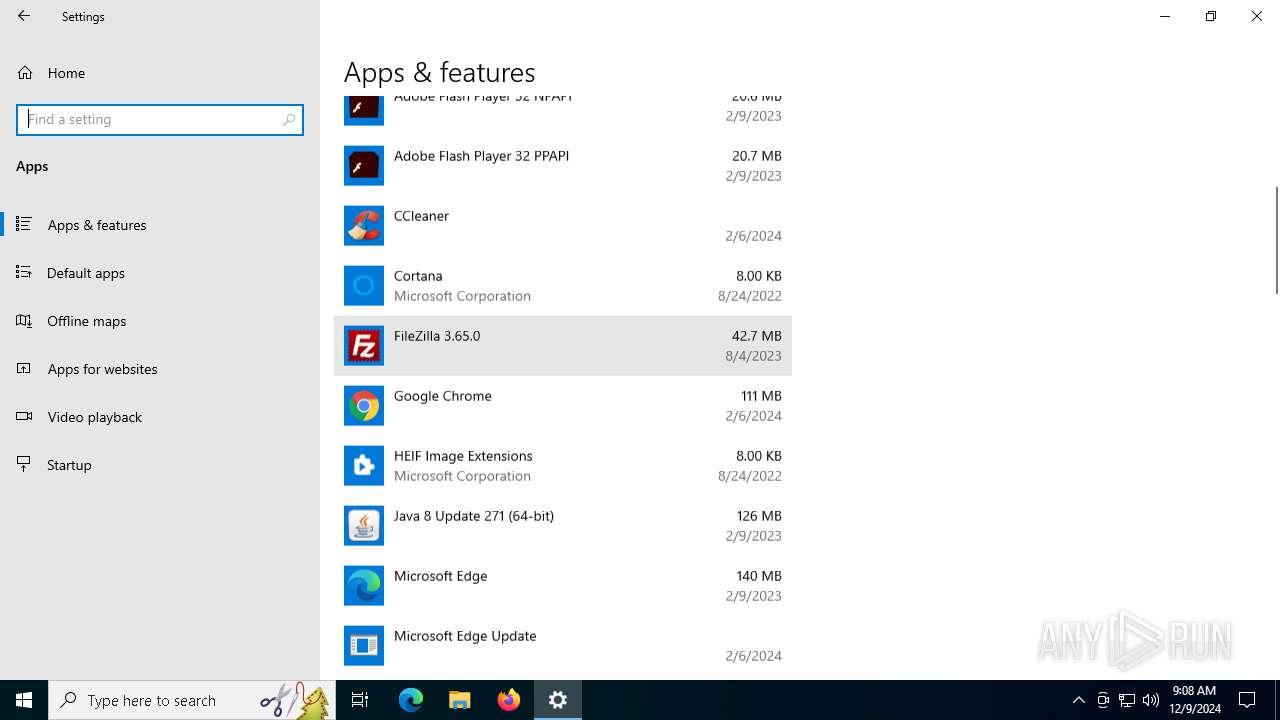Click the Video playback sidebar icon
This screenshot has width=1280, height=720.
coord(24,417)
